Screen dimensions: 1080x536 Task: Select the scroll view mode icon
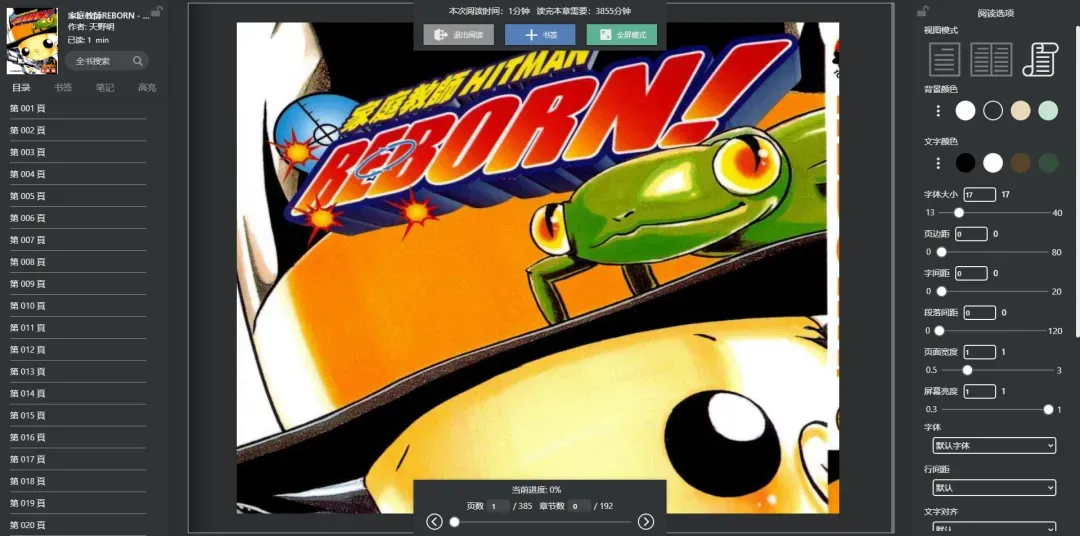click(1040, 59)
